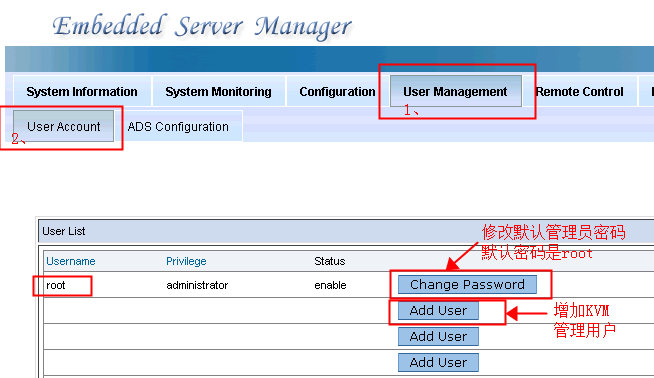Click the Username column header

pos(71,261)
